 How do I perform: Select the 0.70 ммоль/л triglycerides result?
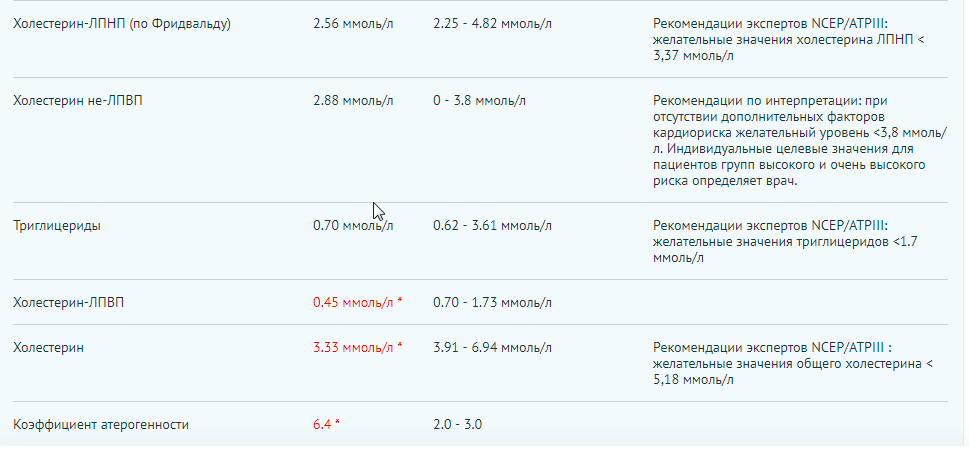click(353, 225)
